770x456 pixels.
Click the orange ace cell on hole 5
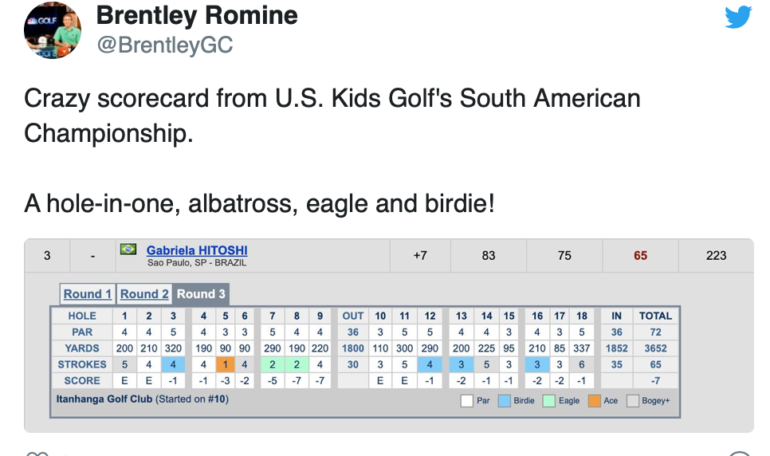click(x=225, y=365)
